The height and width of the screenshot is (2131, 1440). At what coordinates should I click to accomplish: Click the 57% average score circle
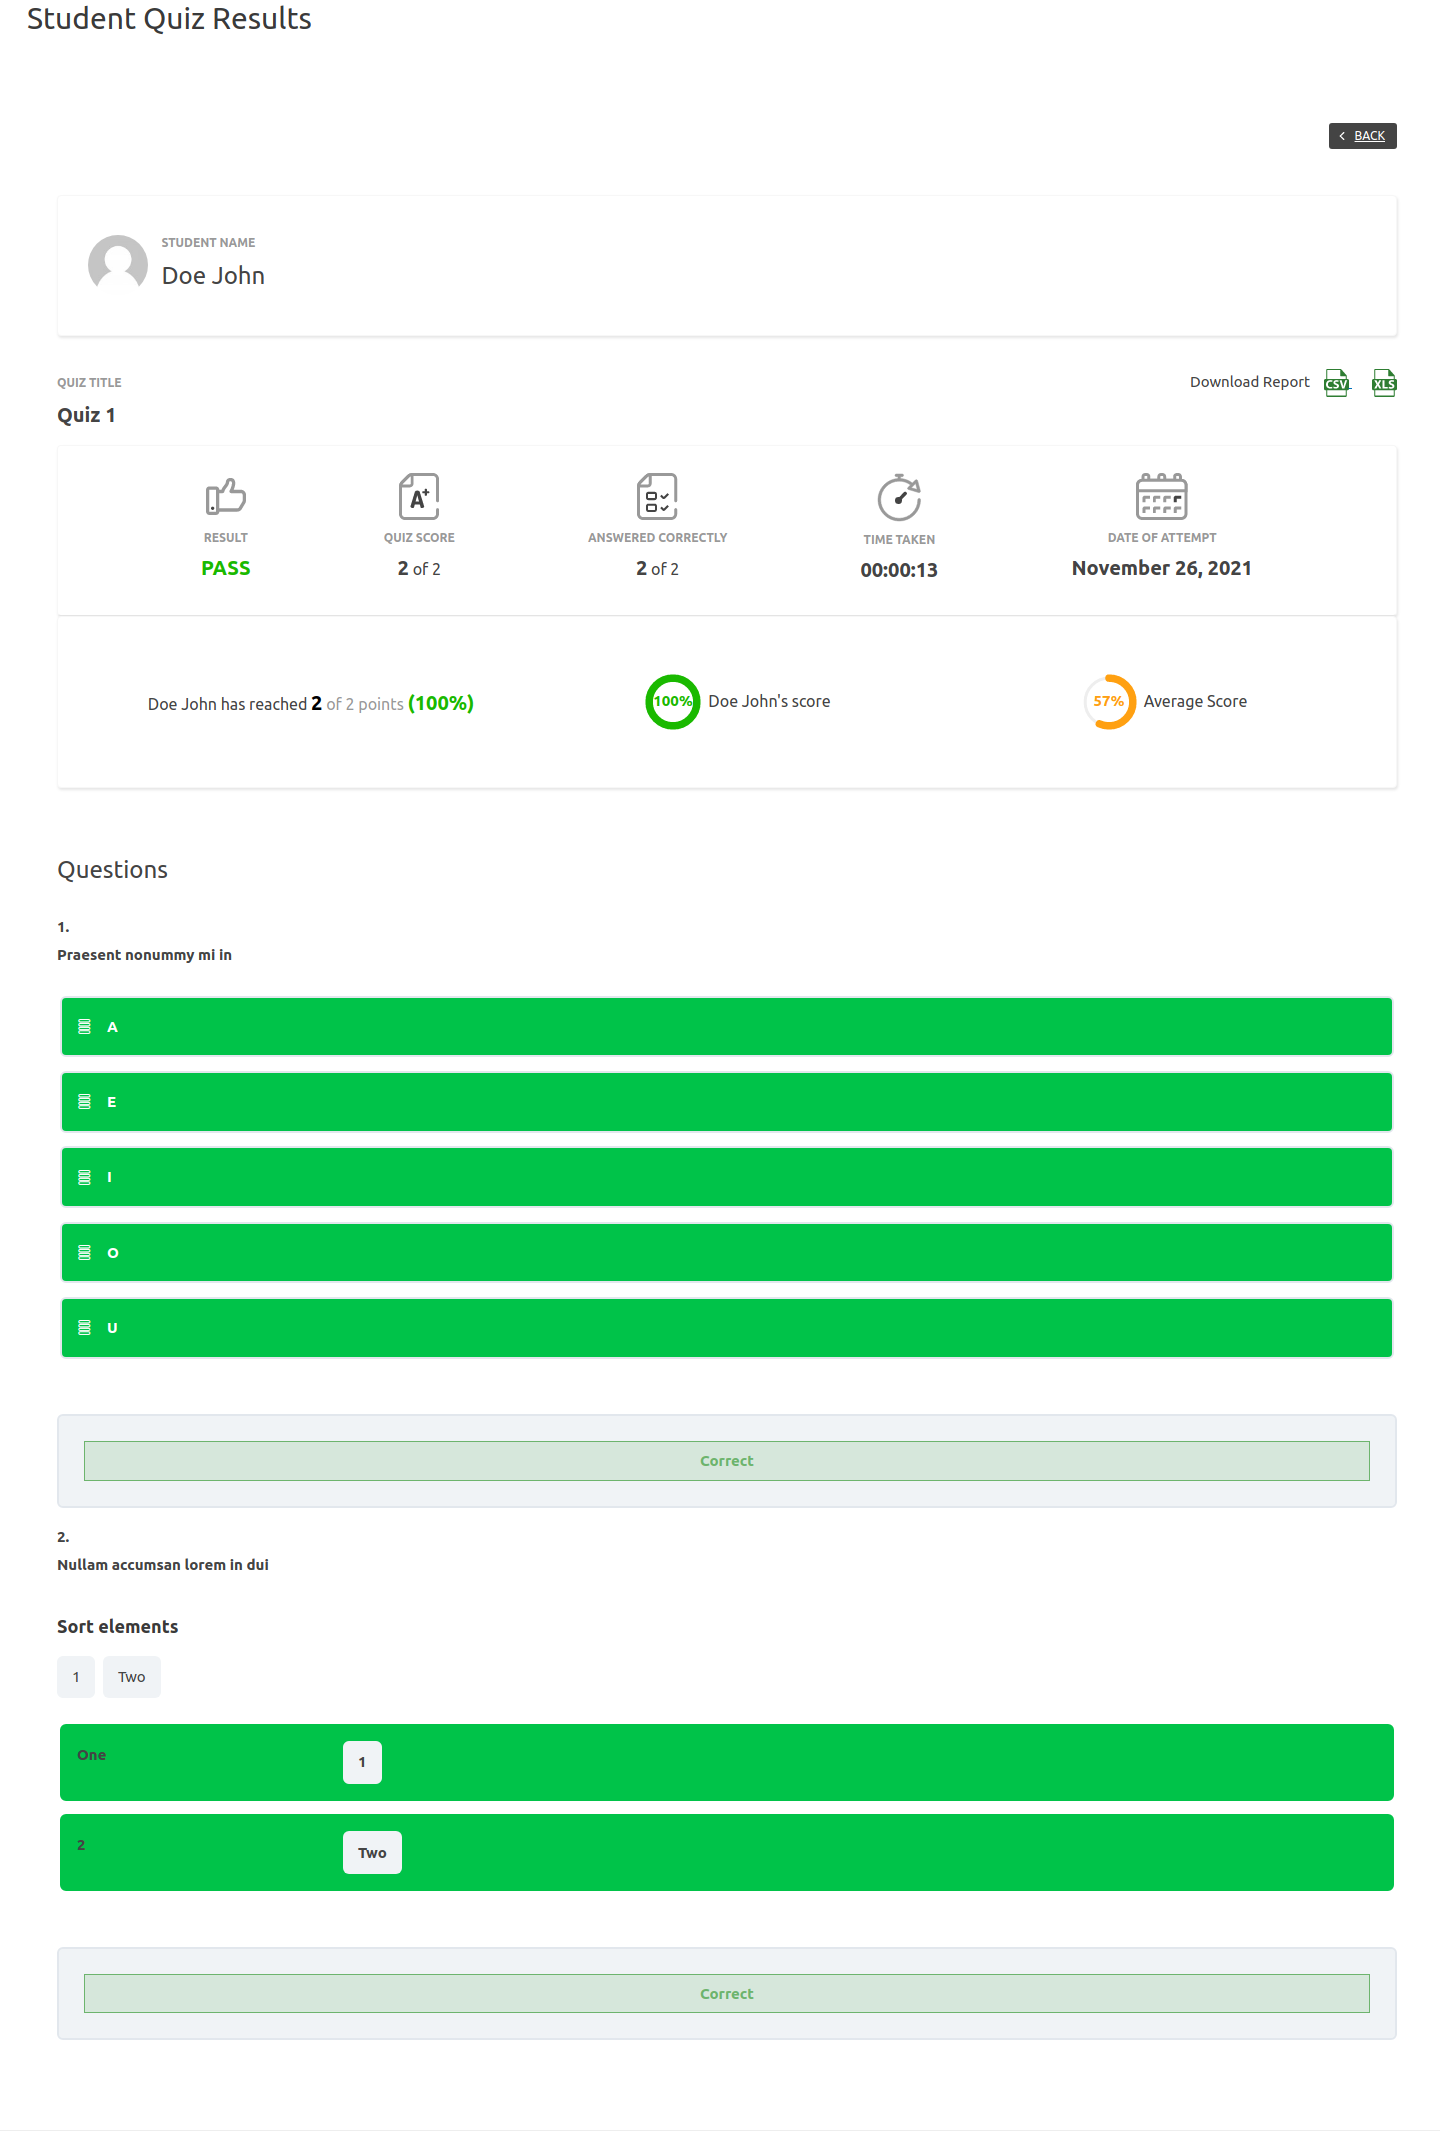tap(1109, 702)
